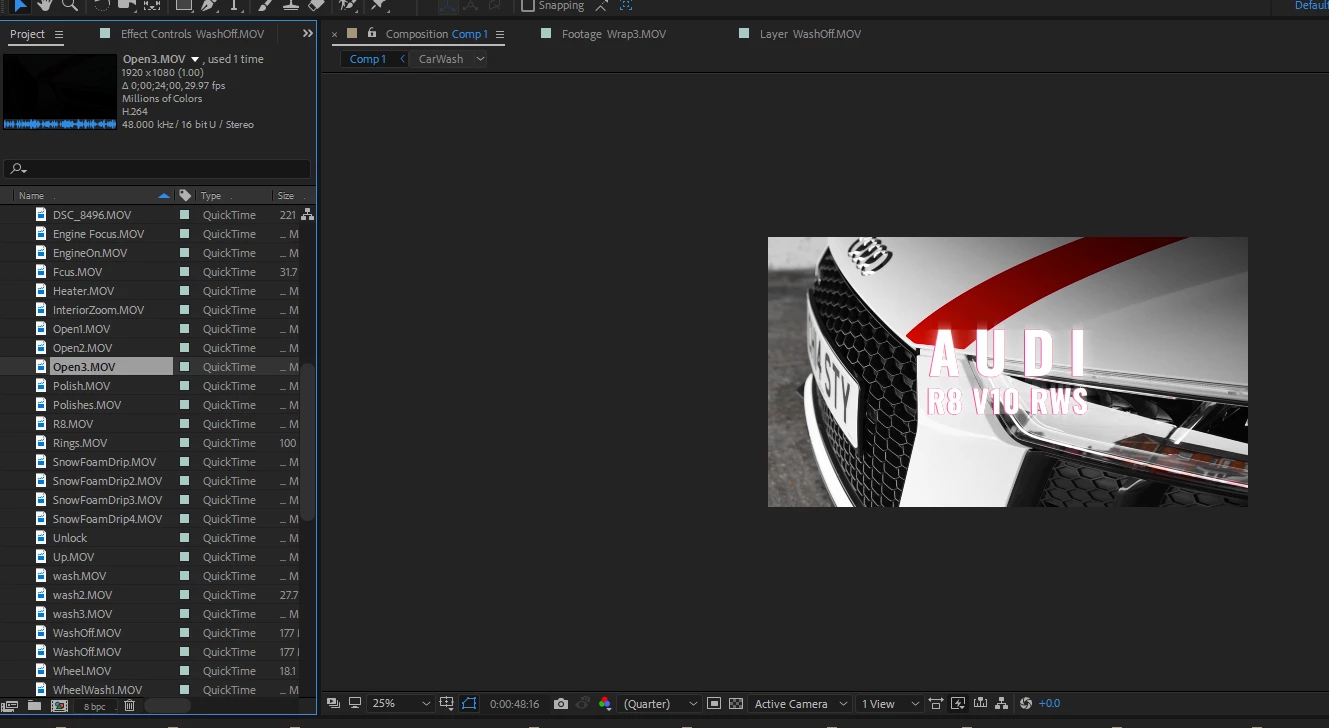Select the Pen tool
This screenshot has height=728, width=1329.
click(209, 5)
